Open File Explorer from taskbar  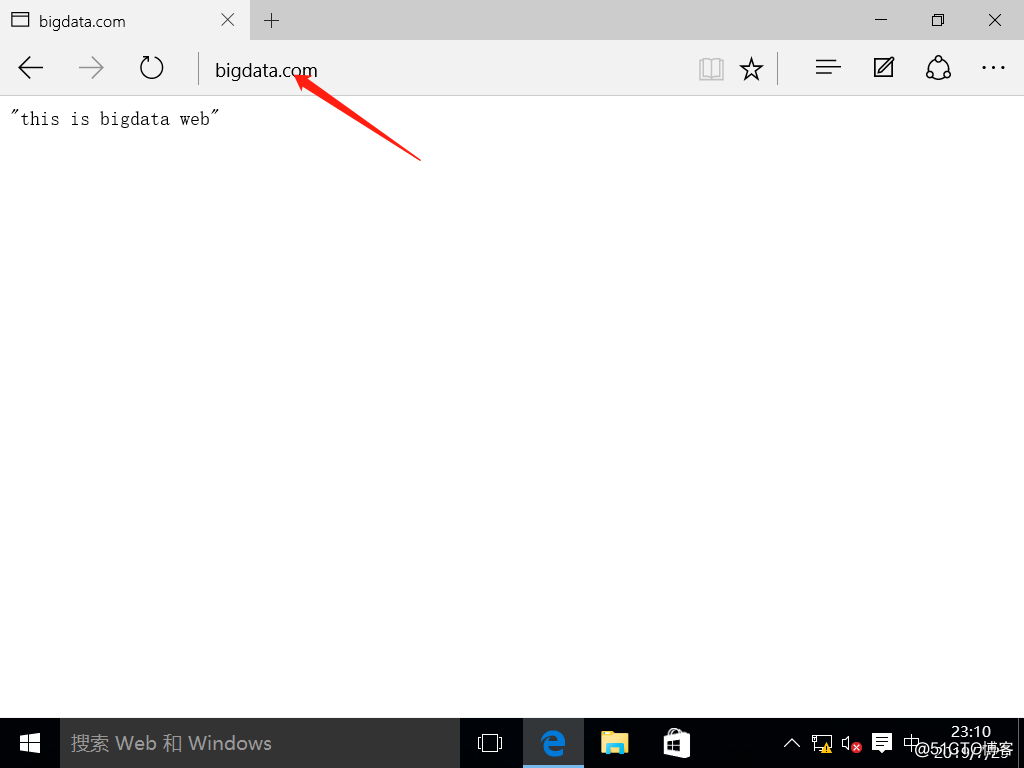point(615,743)
